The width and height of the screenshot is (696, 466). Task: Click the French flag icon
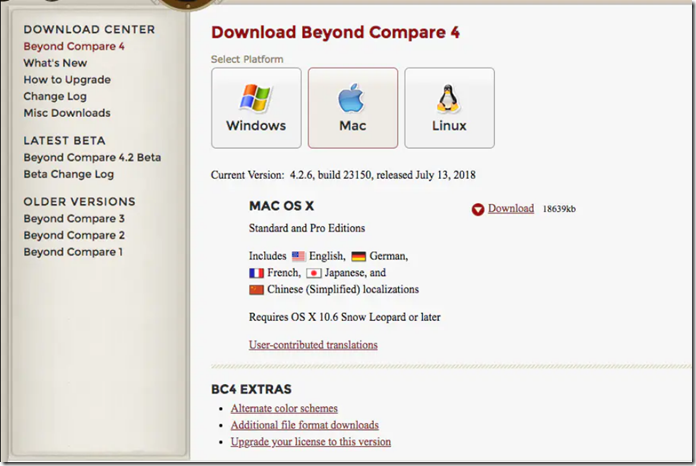pos(256,273)
